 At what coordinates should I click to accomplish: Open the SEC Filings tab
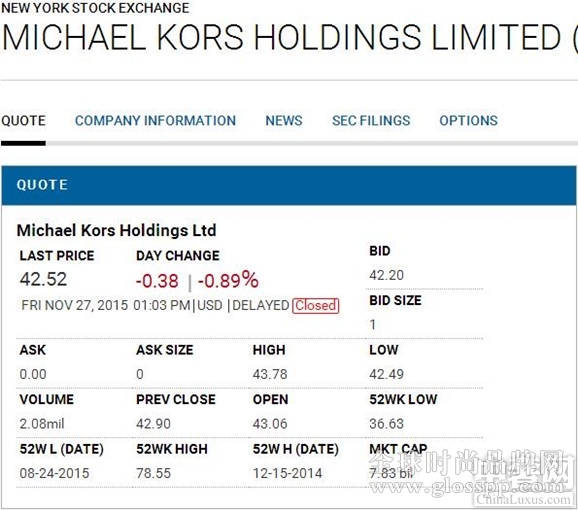click(371, 120)
